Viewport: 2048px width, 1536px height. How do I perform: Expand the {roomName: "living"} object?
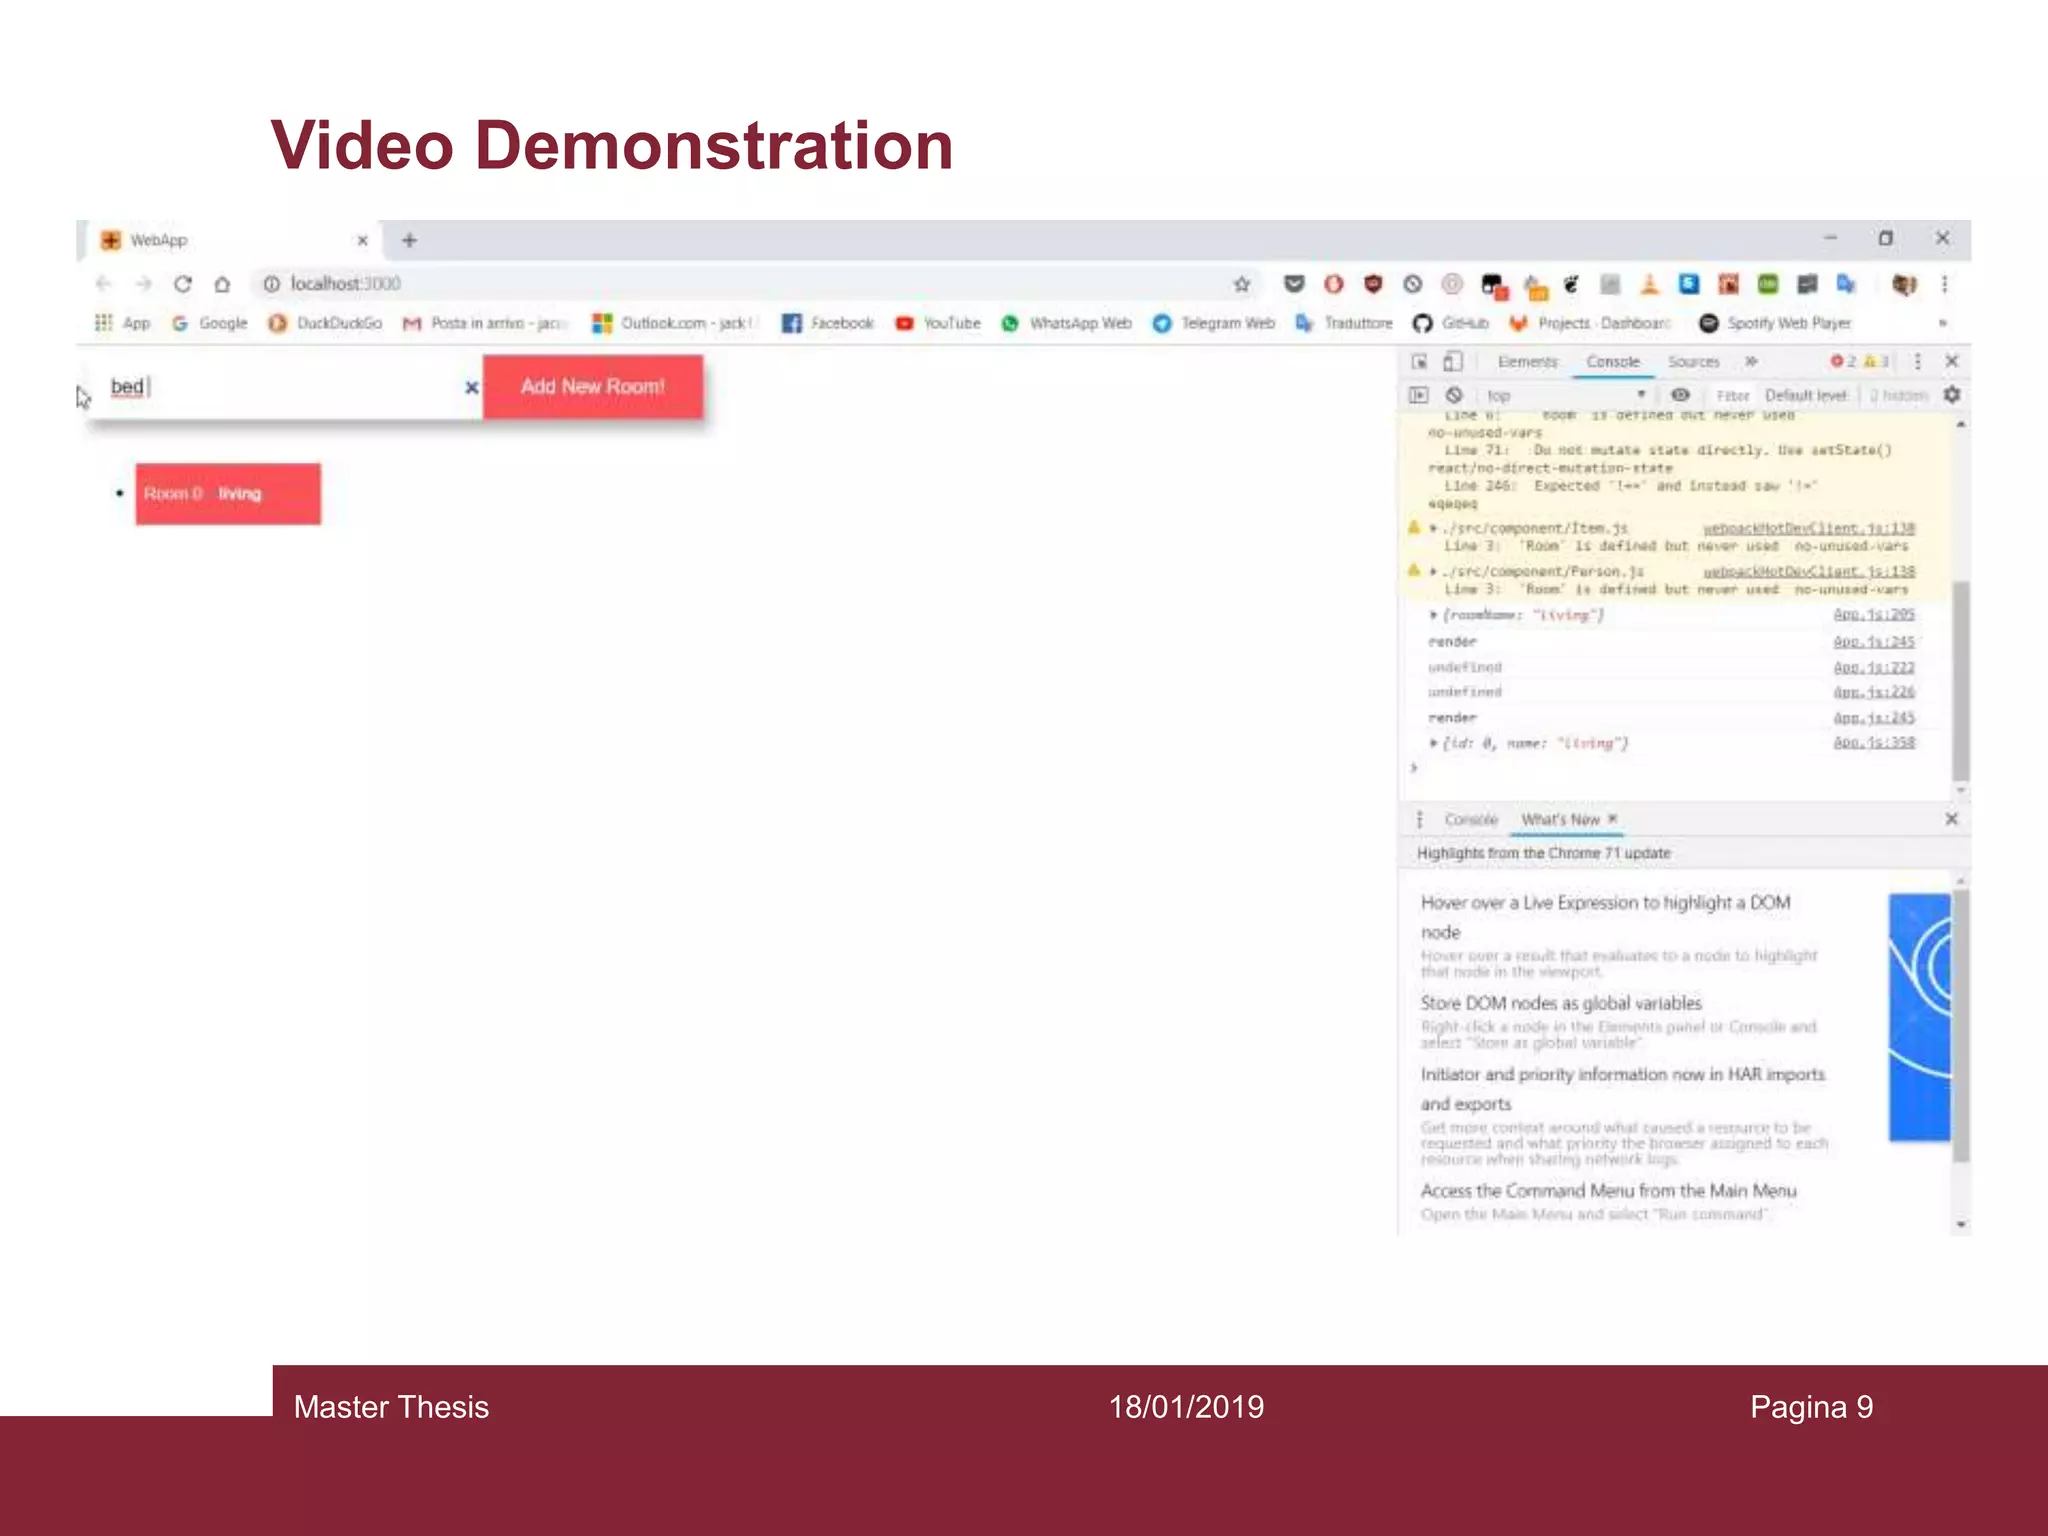(1433, 616)
